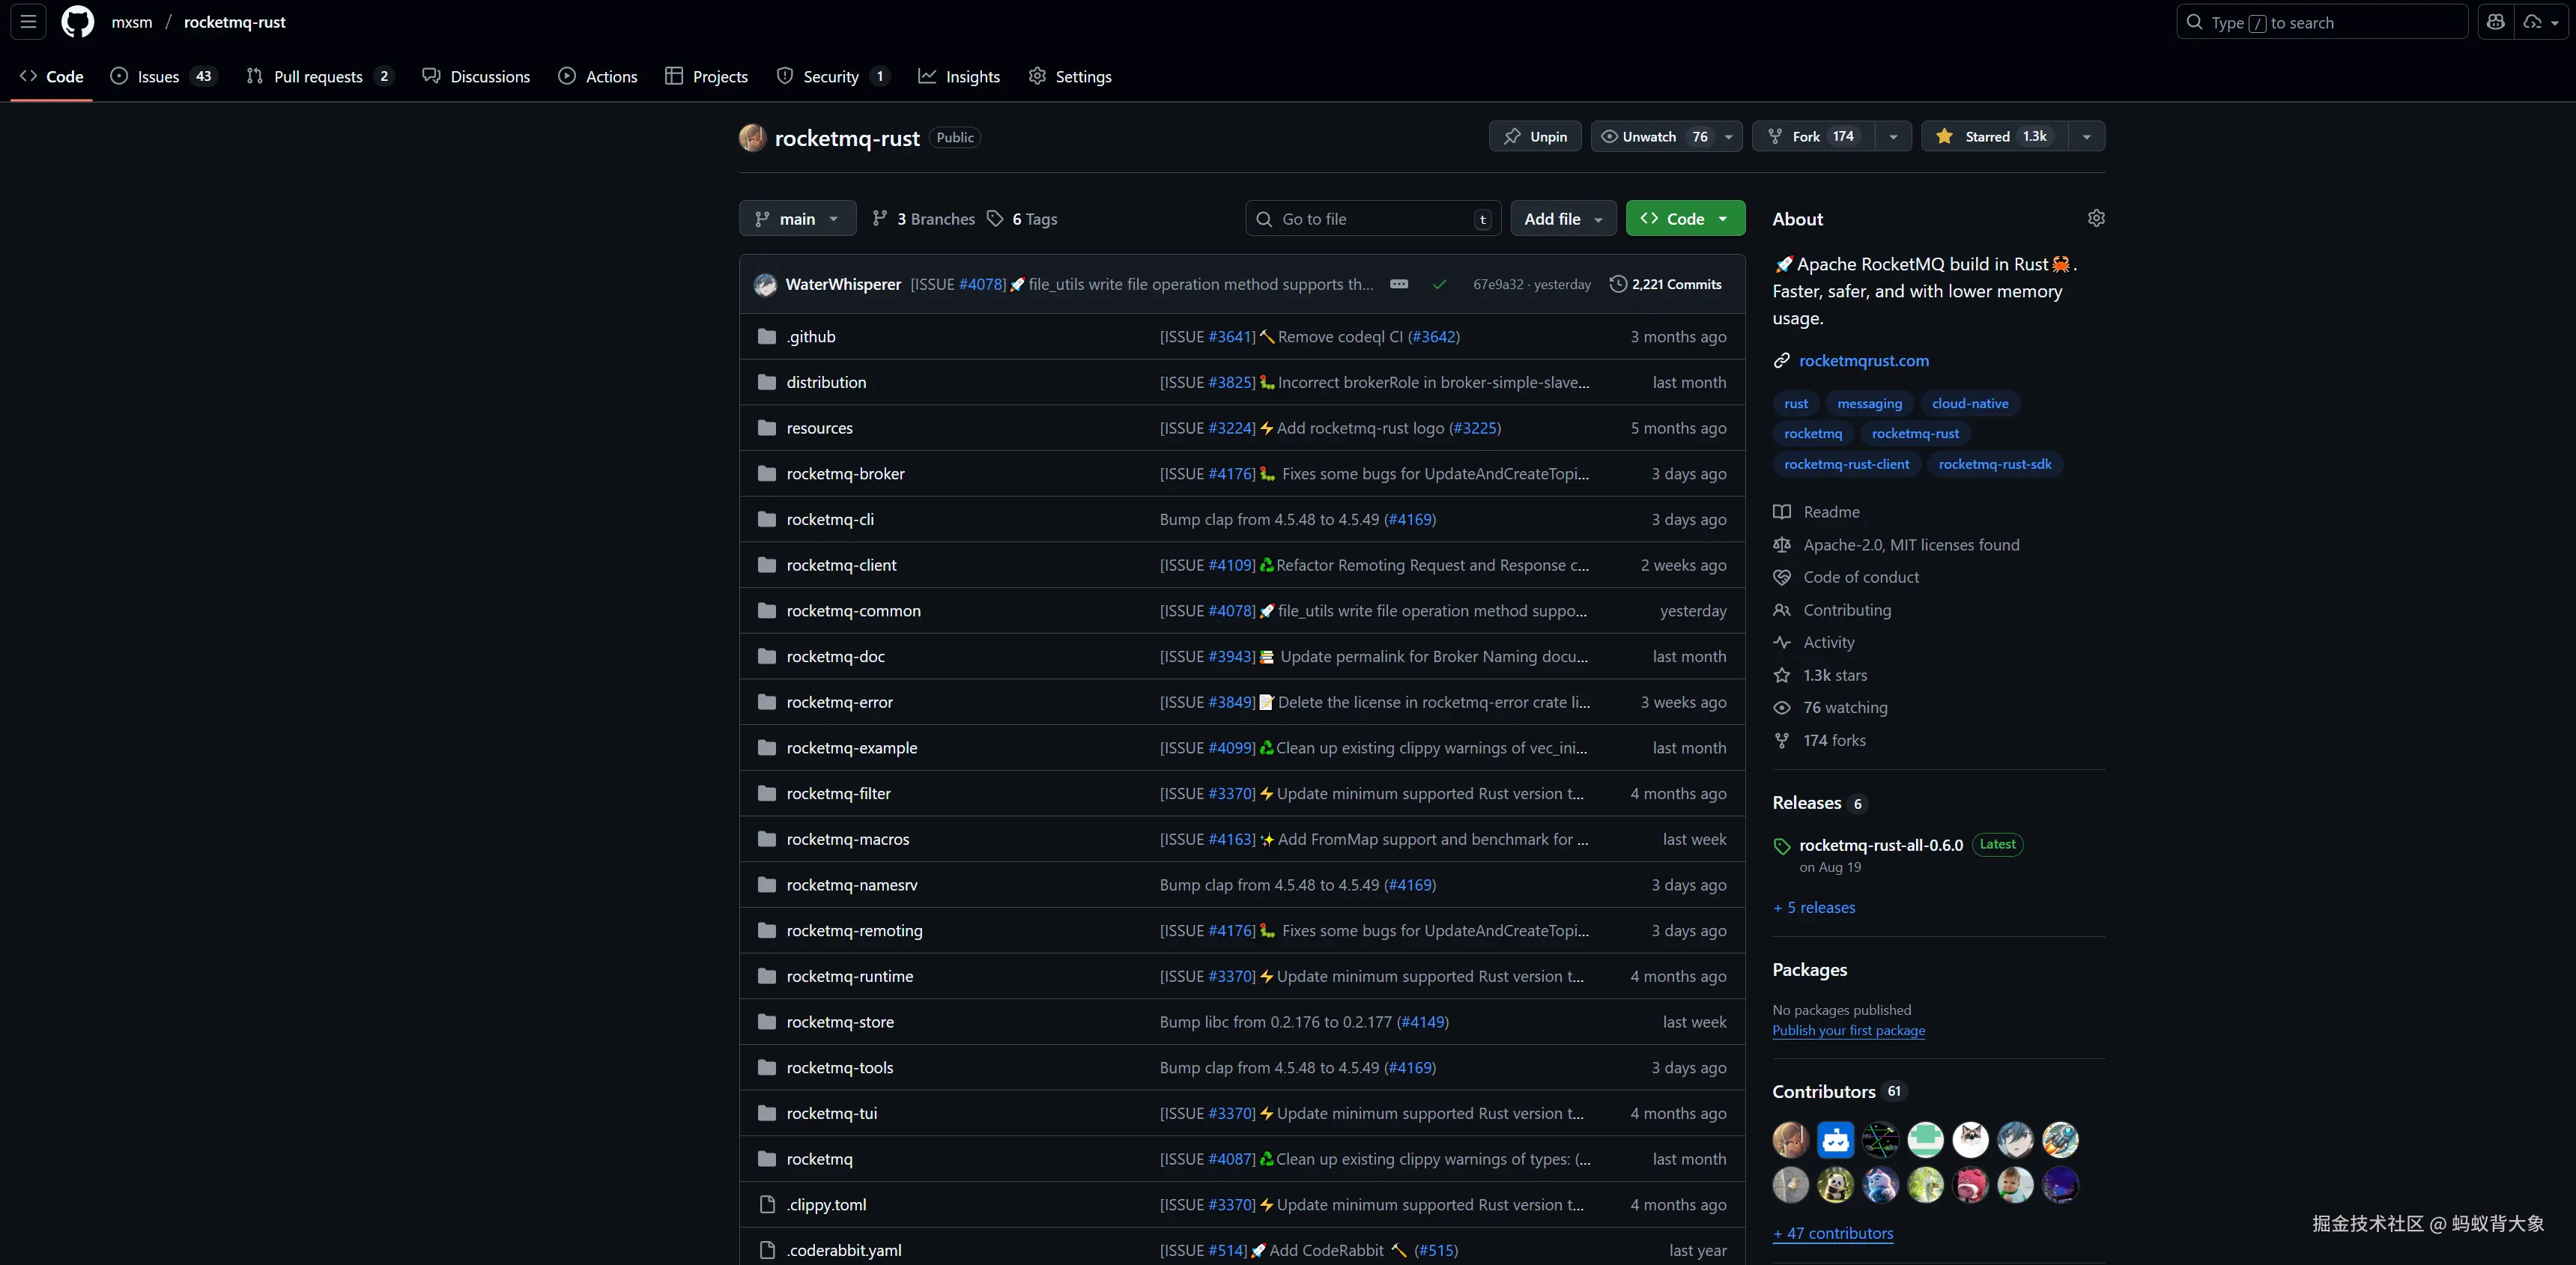Unpin the repository
The image size is (2576, 1265).
pos(1535,136)
